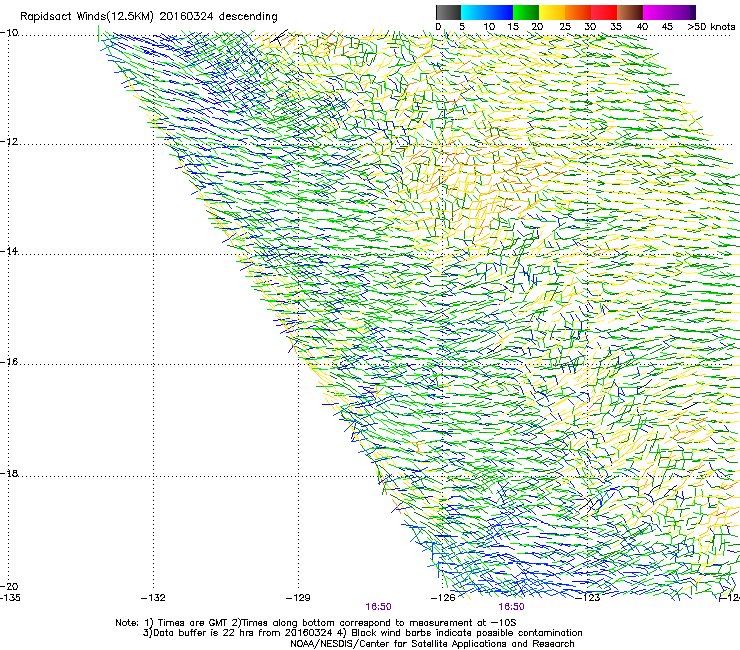
Task: Click the '-135' longitude axis label
Action: click(x=10, y=598)
